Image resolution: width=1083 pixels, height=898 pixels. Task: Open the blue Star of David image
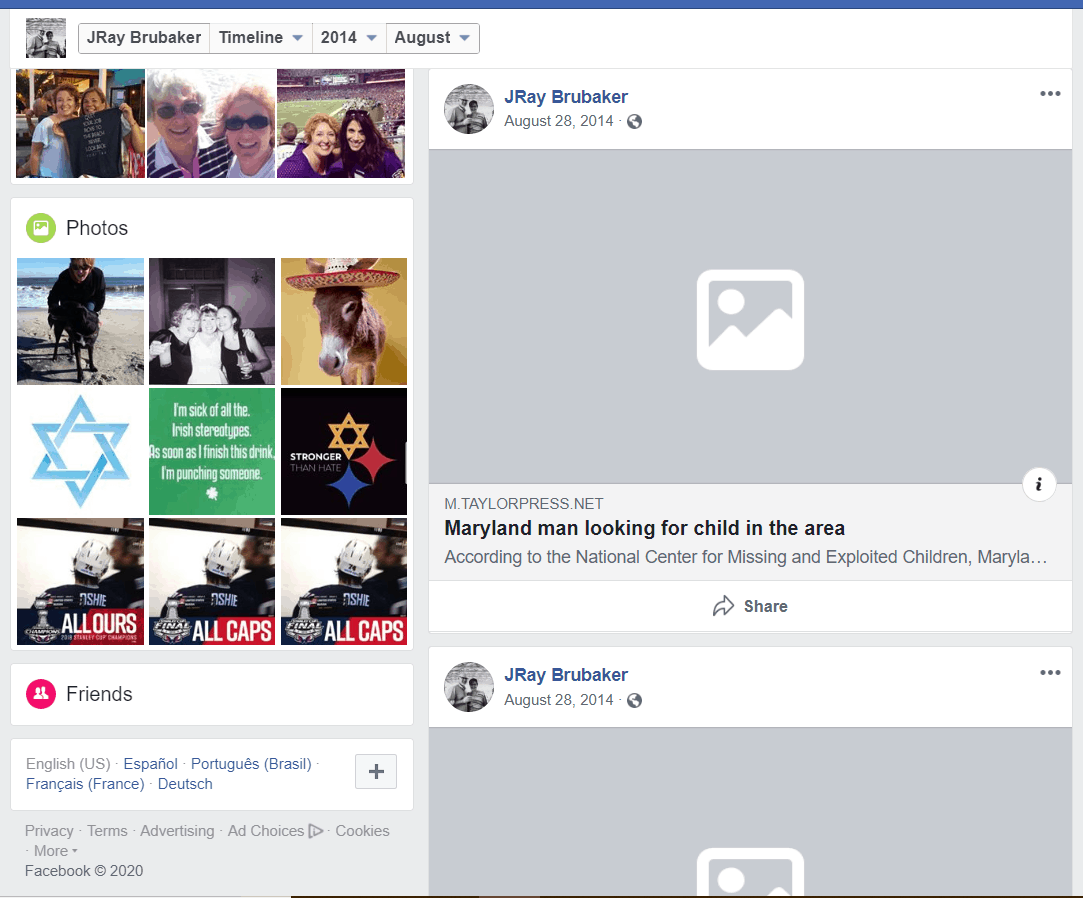[x=80, y=452]
